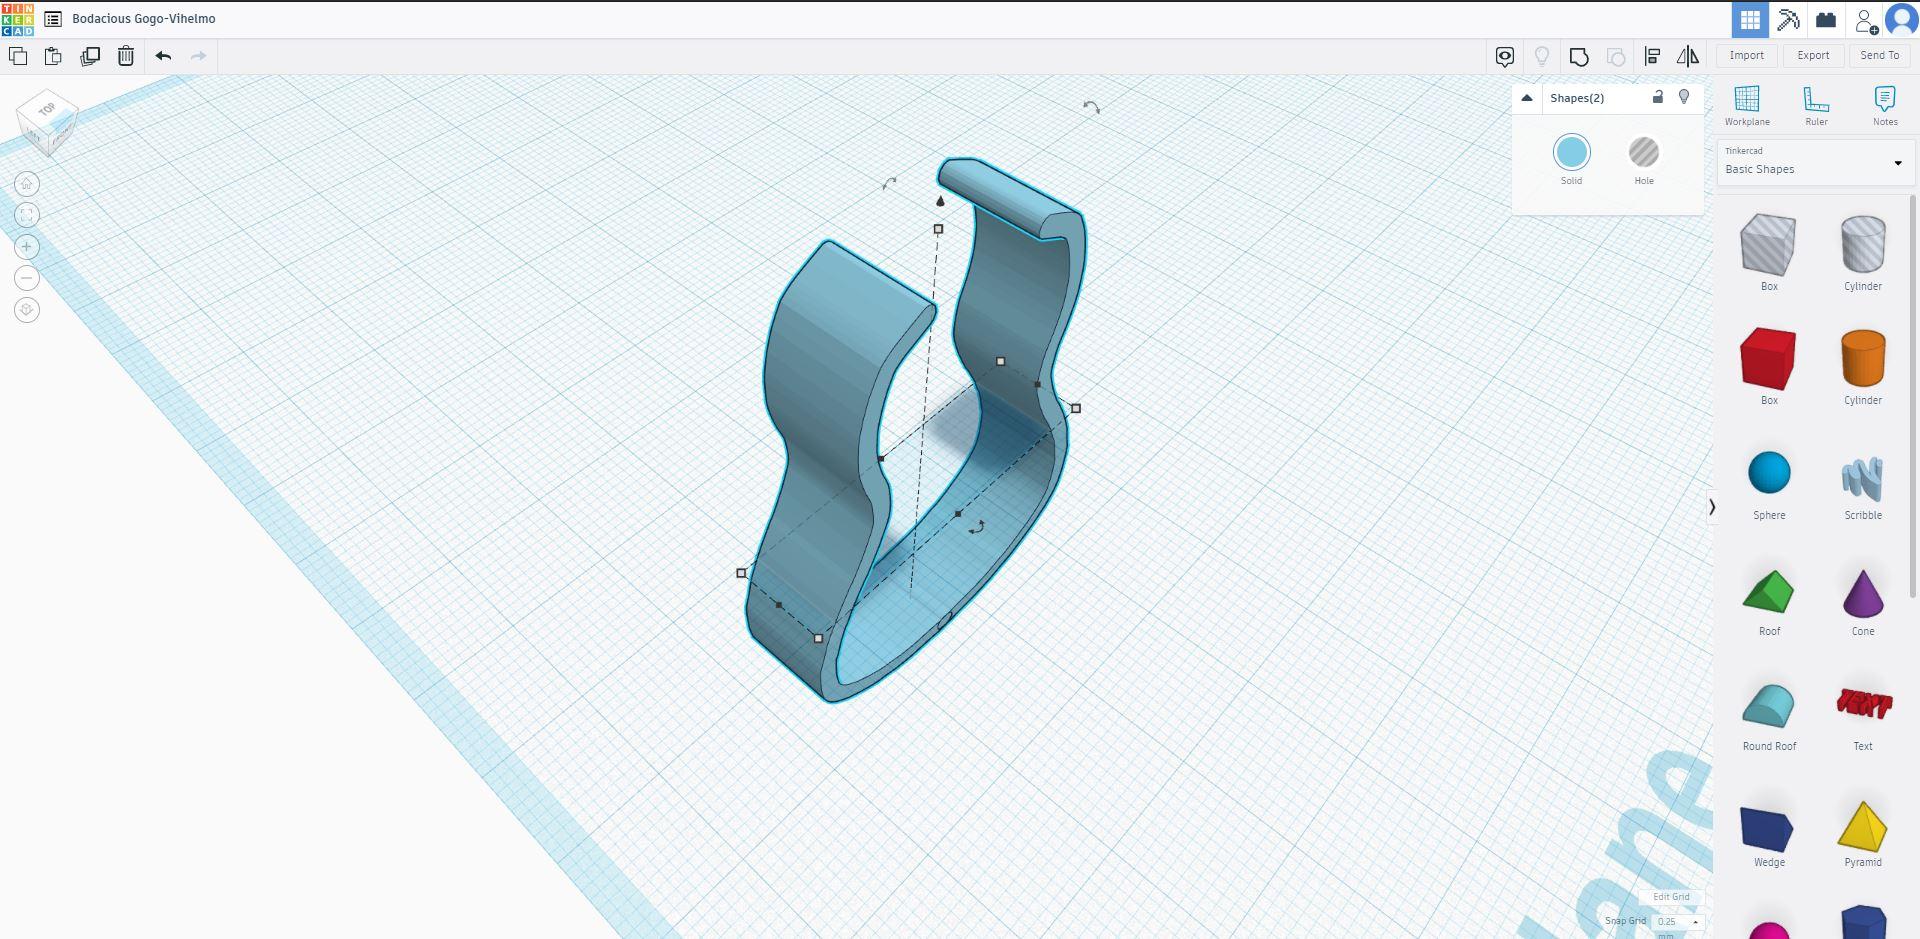1920x939 pixels.
Task: Invite a collaborator via add-person icon
Action: pos(1865,21)
